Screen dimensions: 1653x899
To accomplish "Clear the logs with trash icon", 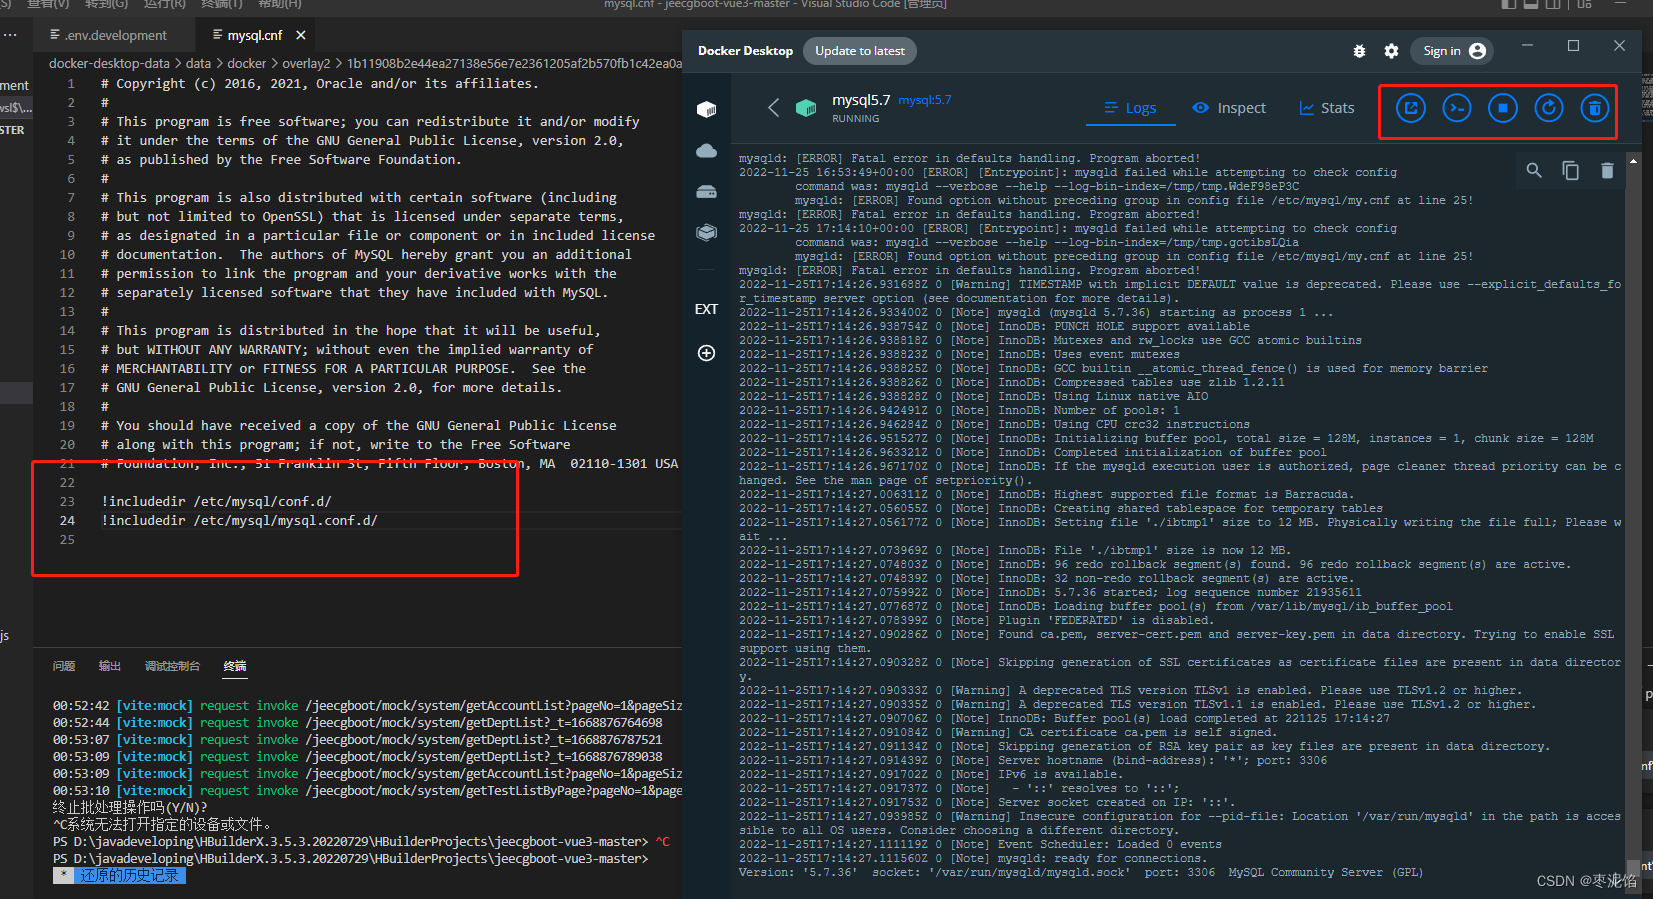I will click(1607, 171).
